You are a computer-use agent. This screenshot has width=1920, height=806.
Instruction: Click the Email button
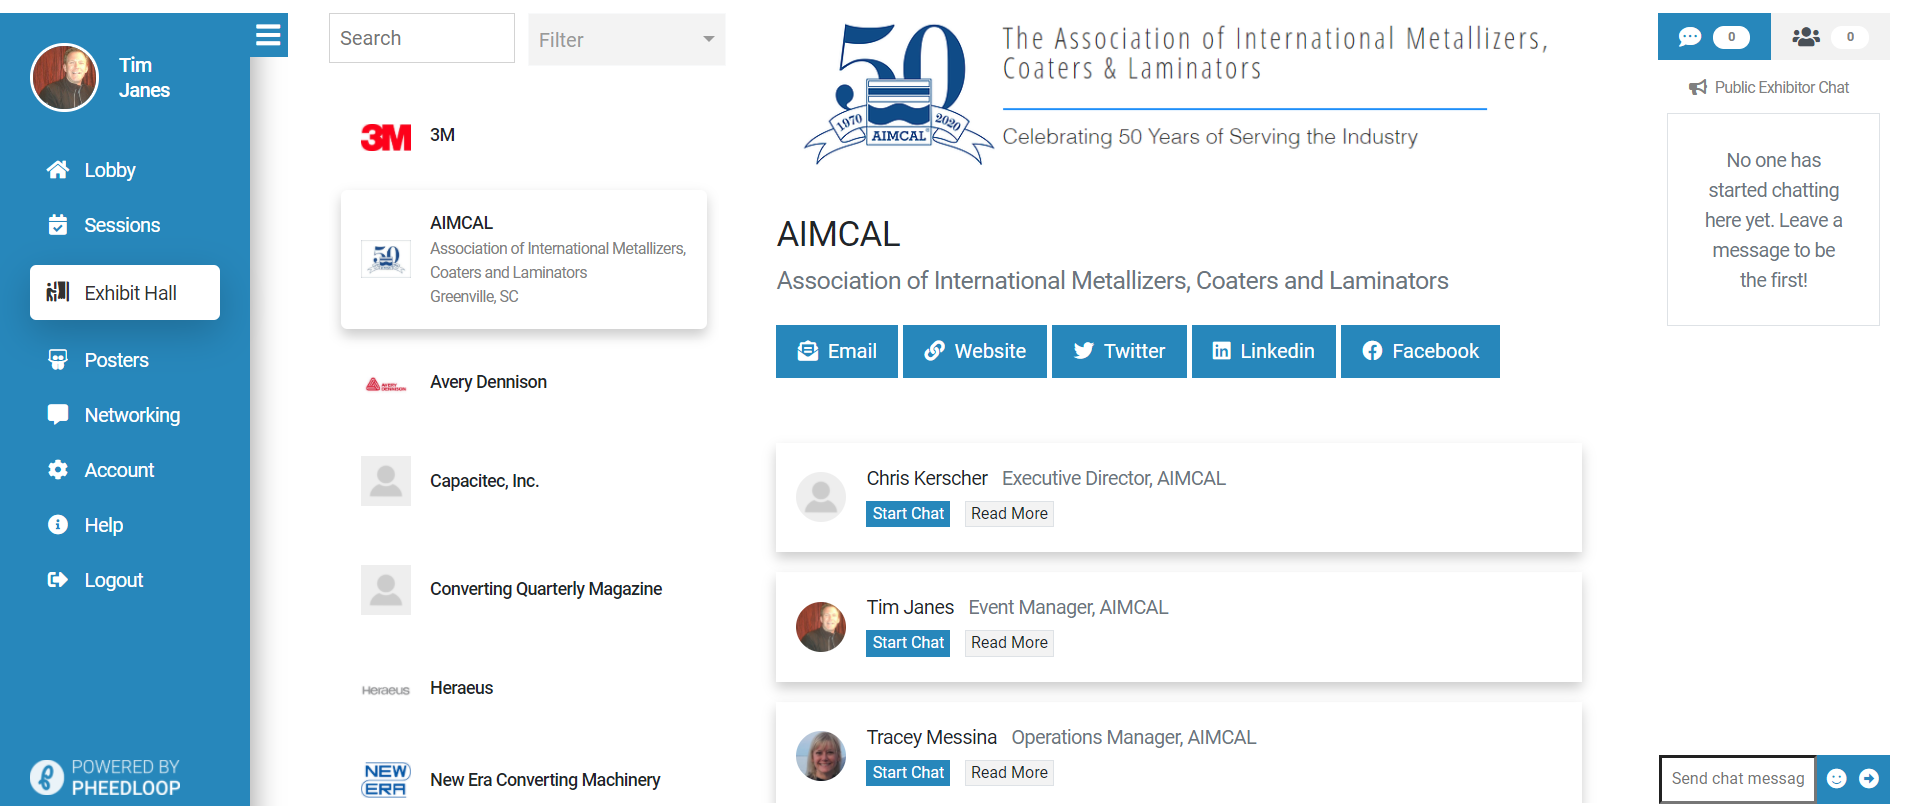(x=837, y=351)
